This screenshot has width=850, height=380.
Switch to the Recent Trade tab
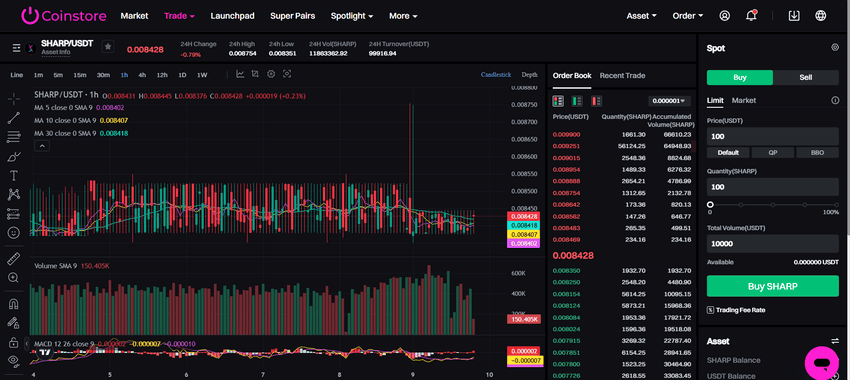[622, 75]
